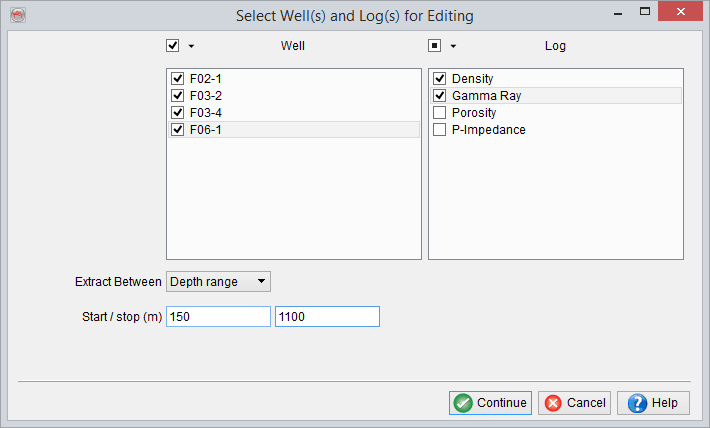This screenshot has width=710, height=428.
Task: Maximize the dialog window
Action: 645,13
